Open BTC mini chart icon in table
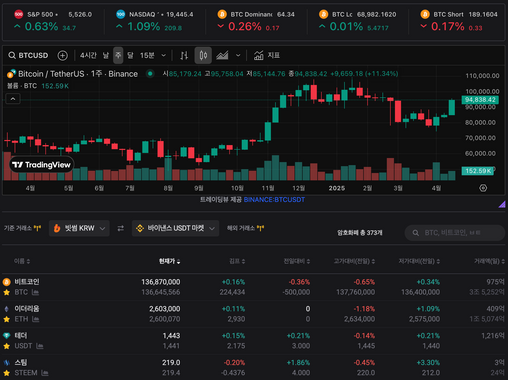This screenshot has width=508, height=380. click(x=35, y=292)
